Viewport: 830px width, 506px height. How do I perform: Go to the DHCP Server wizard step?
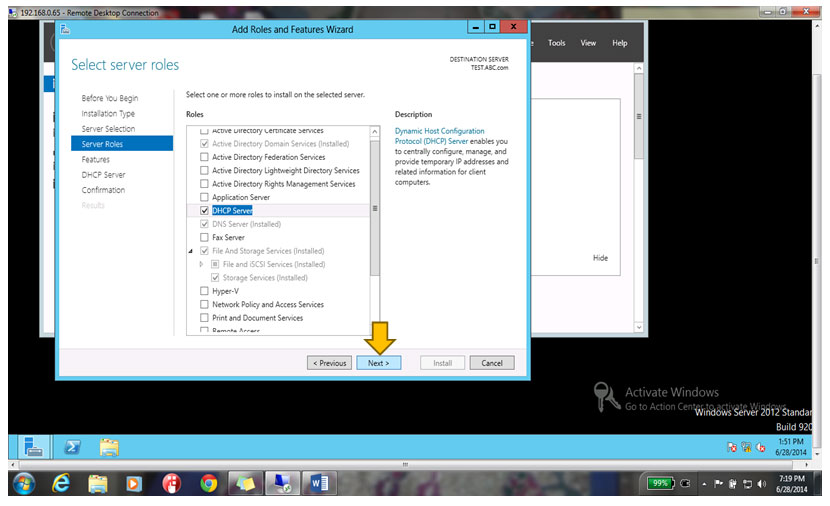coord(103,175)
